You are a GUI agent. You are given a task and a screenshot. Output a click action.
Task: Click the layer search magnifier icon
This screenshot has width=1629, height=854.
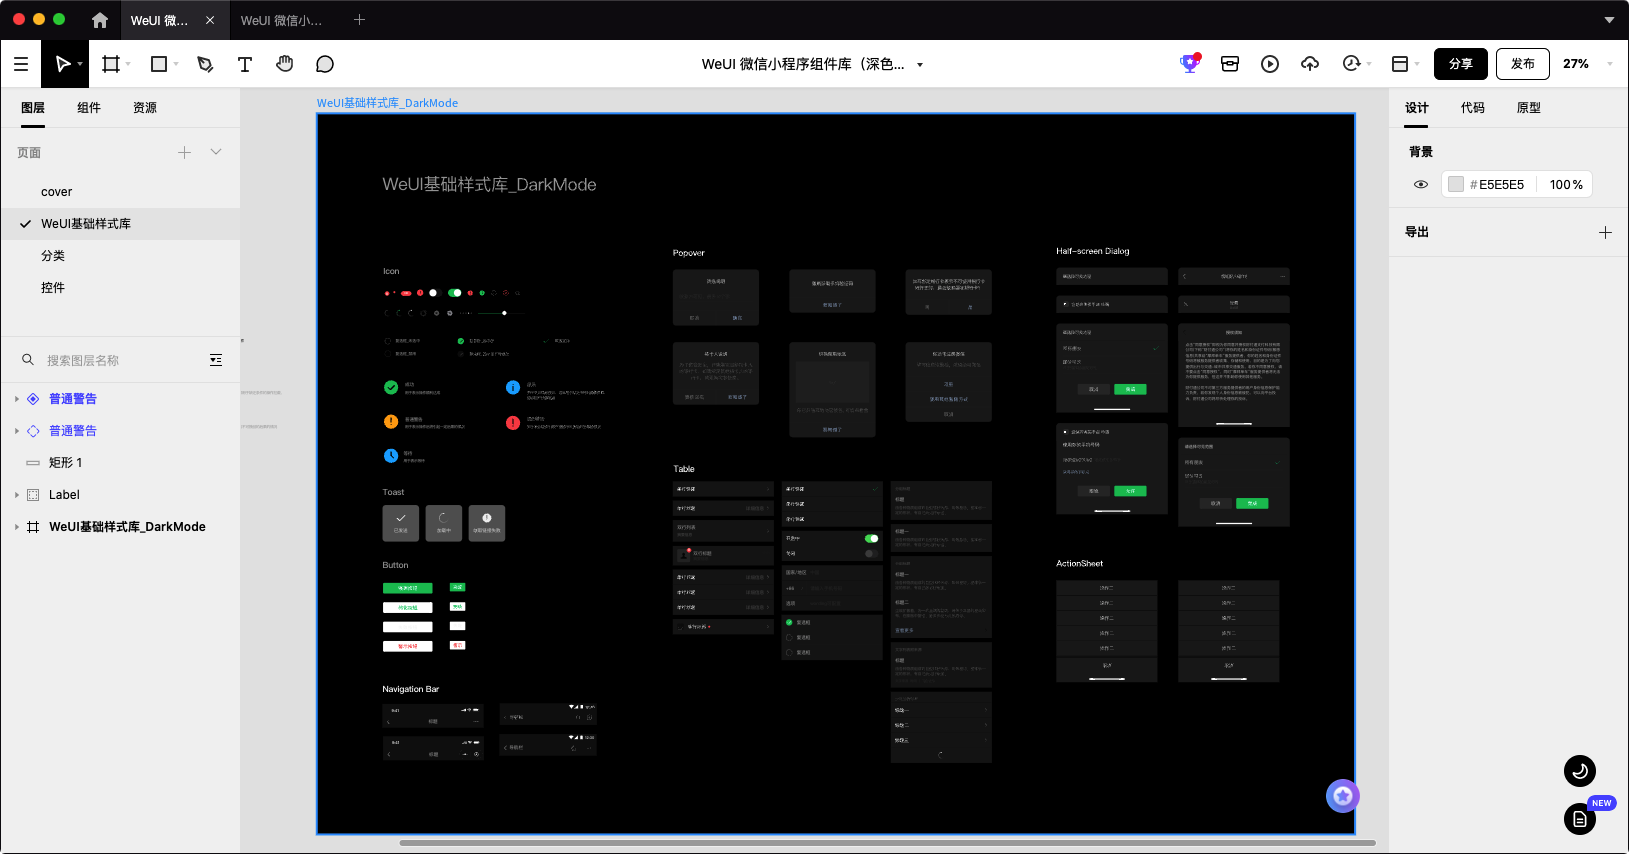(x=28, y=360)
